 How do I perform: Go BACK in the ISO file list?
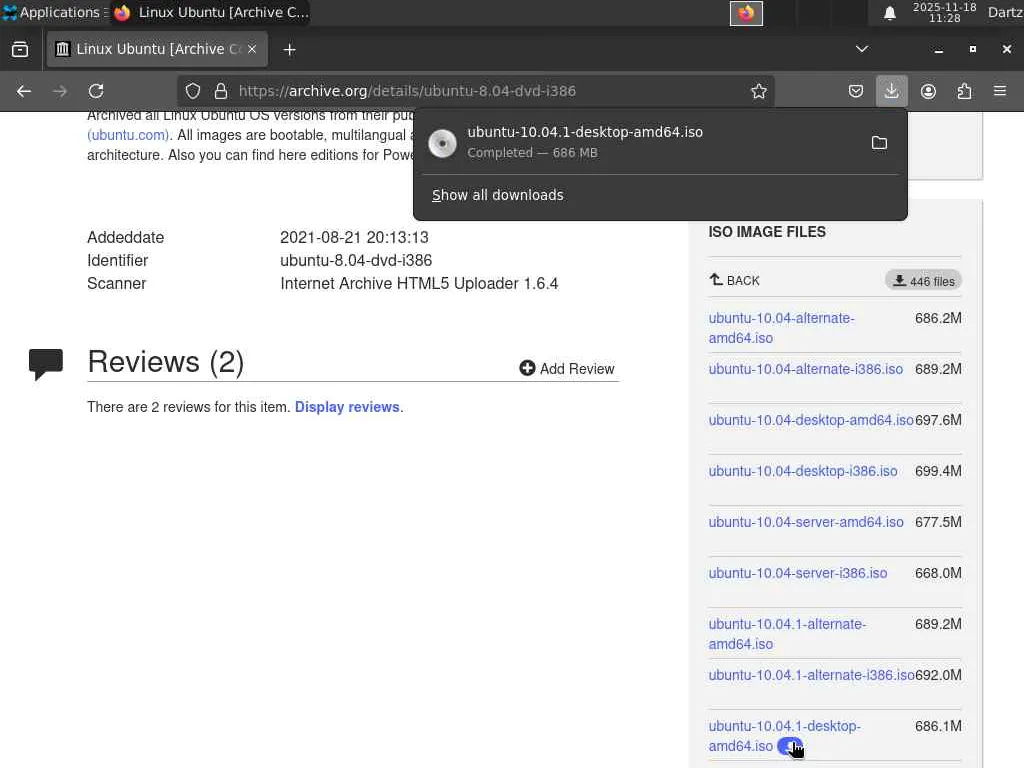click(x=734, y=280)
